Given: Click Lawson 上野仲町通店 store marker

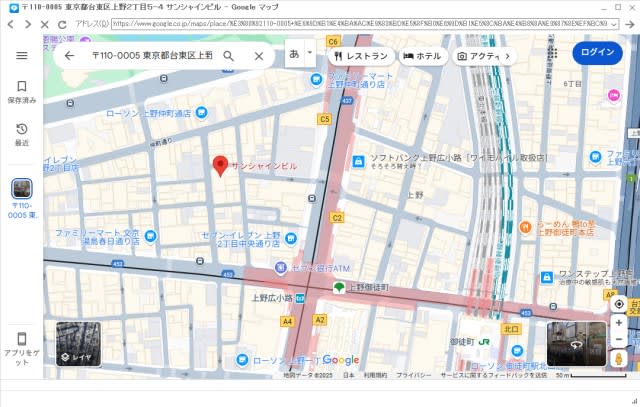Looking at the screenshot, I should [x=201, y=112].
